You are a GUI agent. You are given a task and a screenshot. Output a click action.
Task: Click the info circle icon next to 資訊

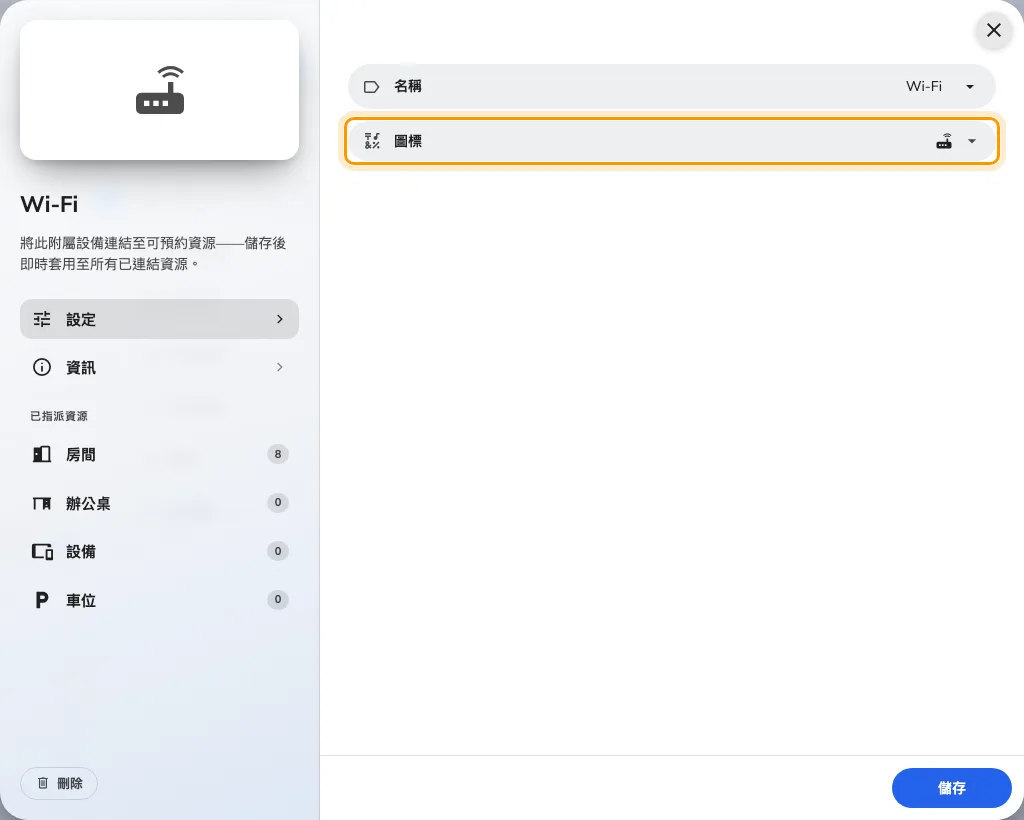click(x=42, y=368)
